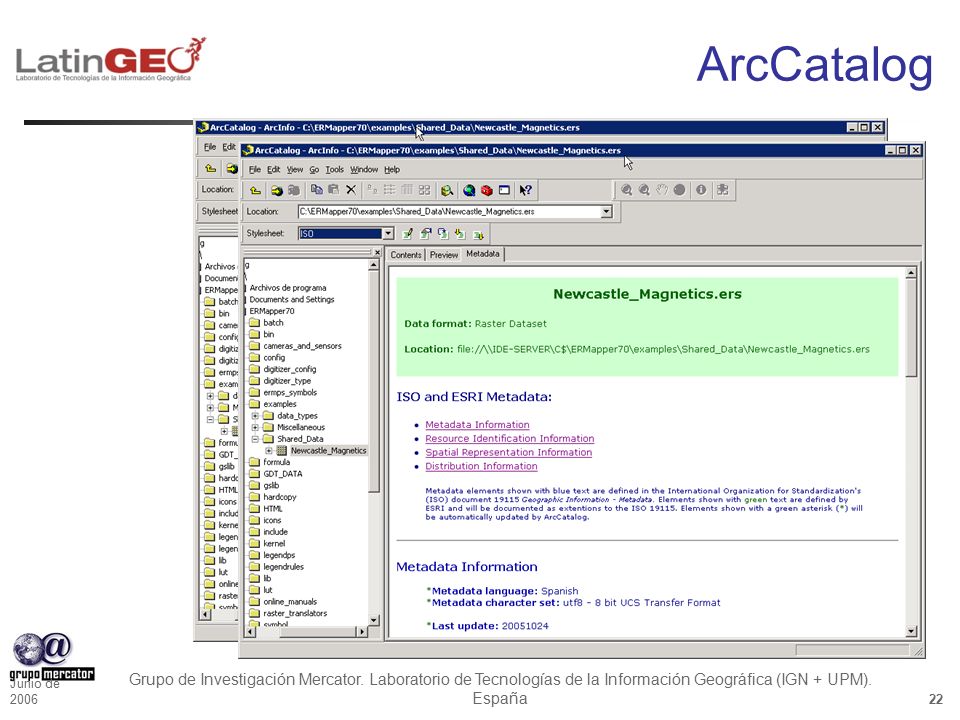Select the Zoom Out geography tool
Viewport: 960px width, 720px height.
pos(644,190)
